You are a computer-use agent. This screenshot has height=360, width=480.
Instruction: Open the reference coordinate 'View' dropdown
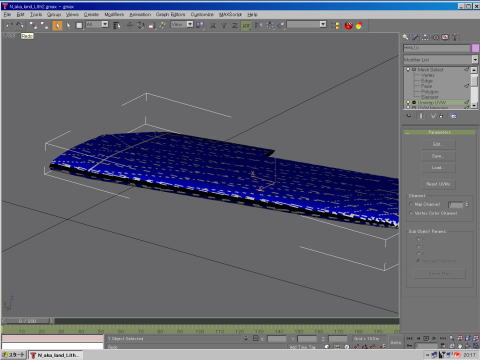pyautogui.click(x=190, y=24)
